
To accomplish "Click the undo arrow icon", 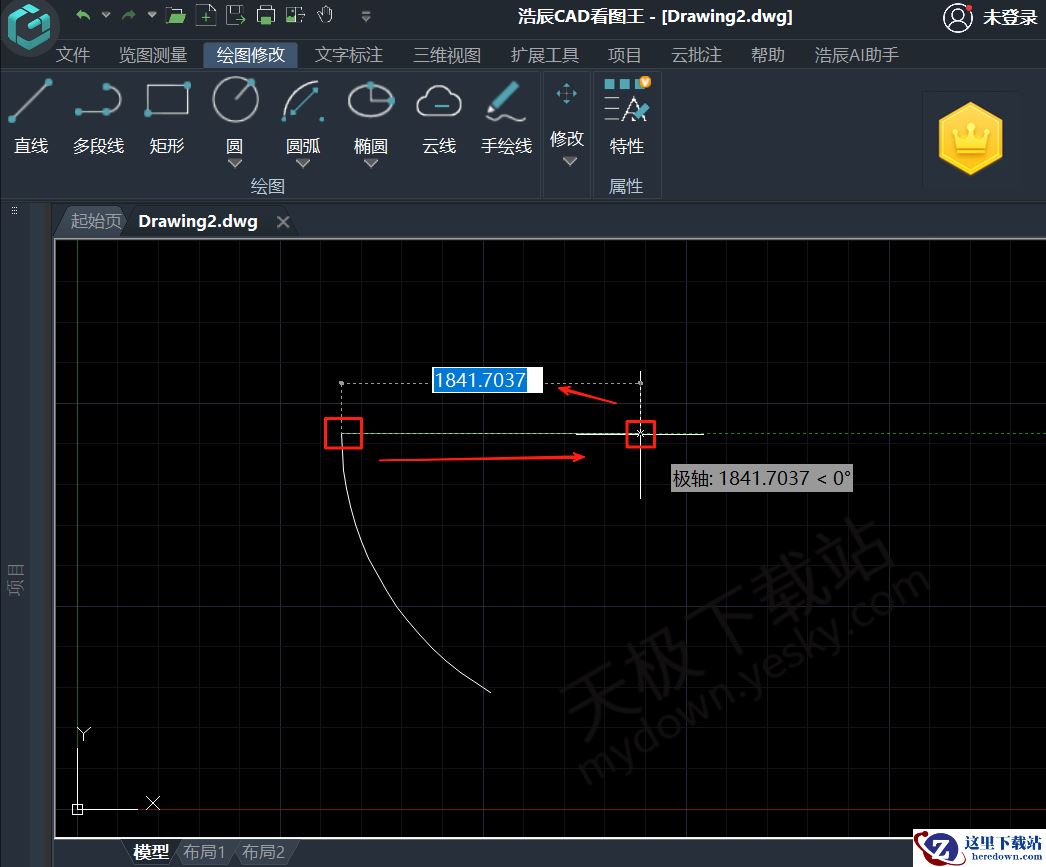I will click(83, 15).
